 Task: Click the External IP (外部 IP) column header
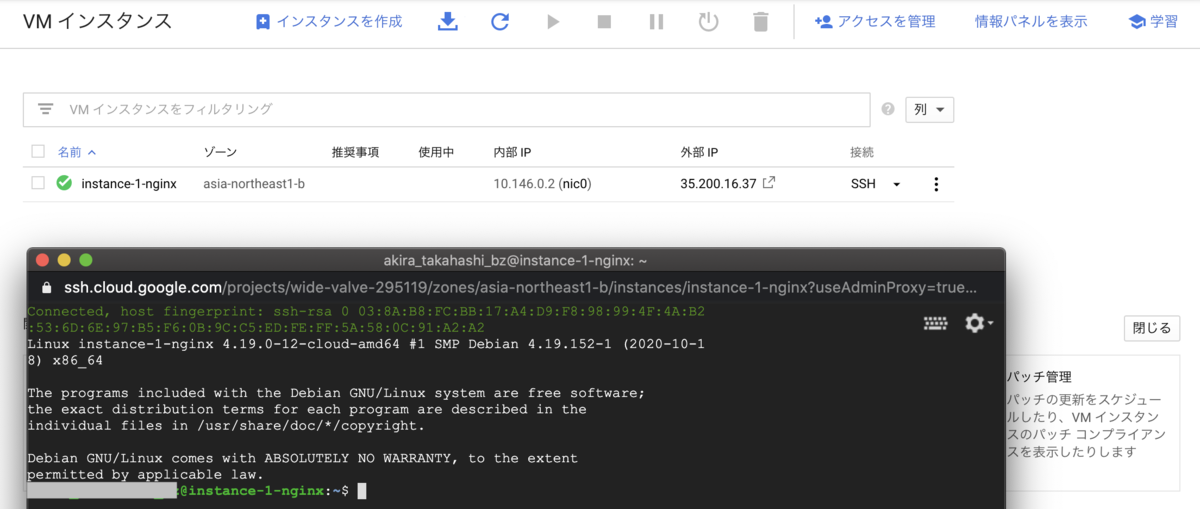coord(699,152)
